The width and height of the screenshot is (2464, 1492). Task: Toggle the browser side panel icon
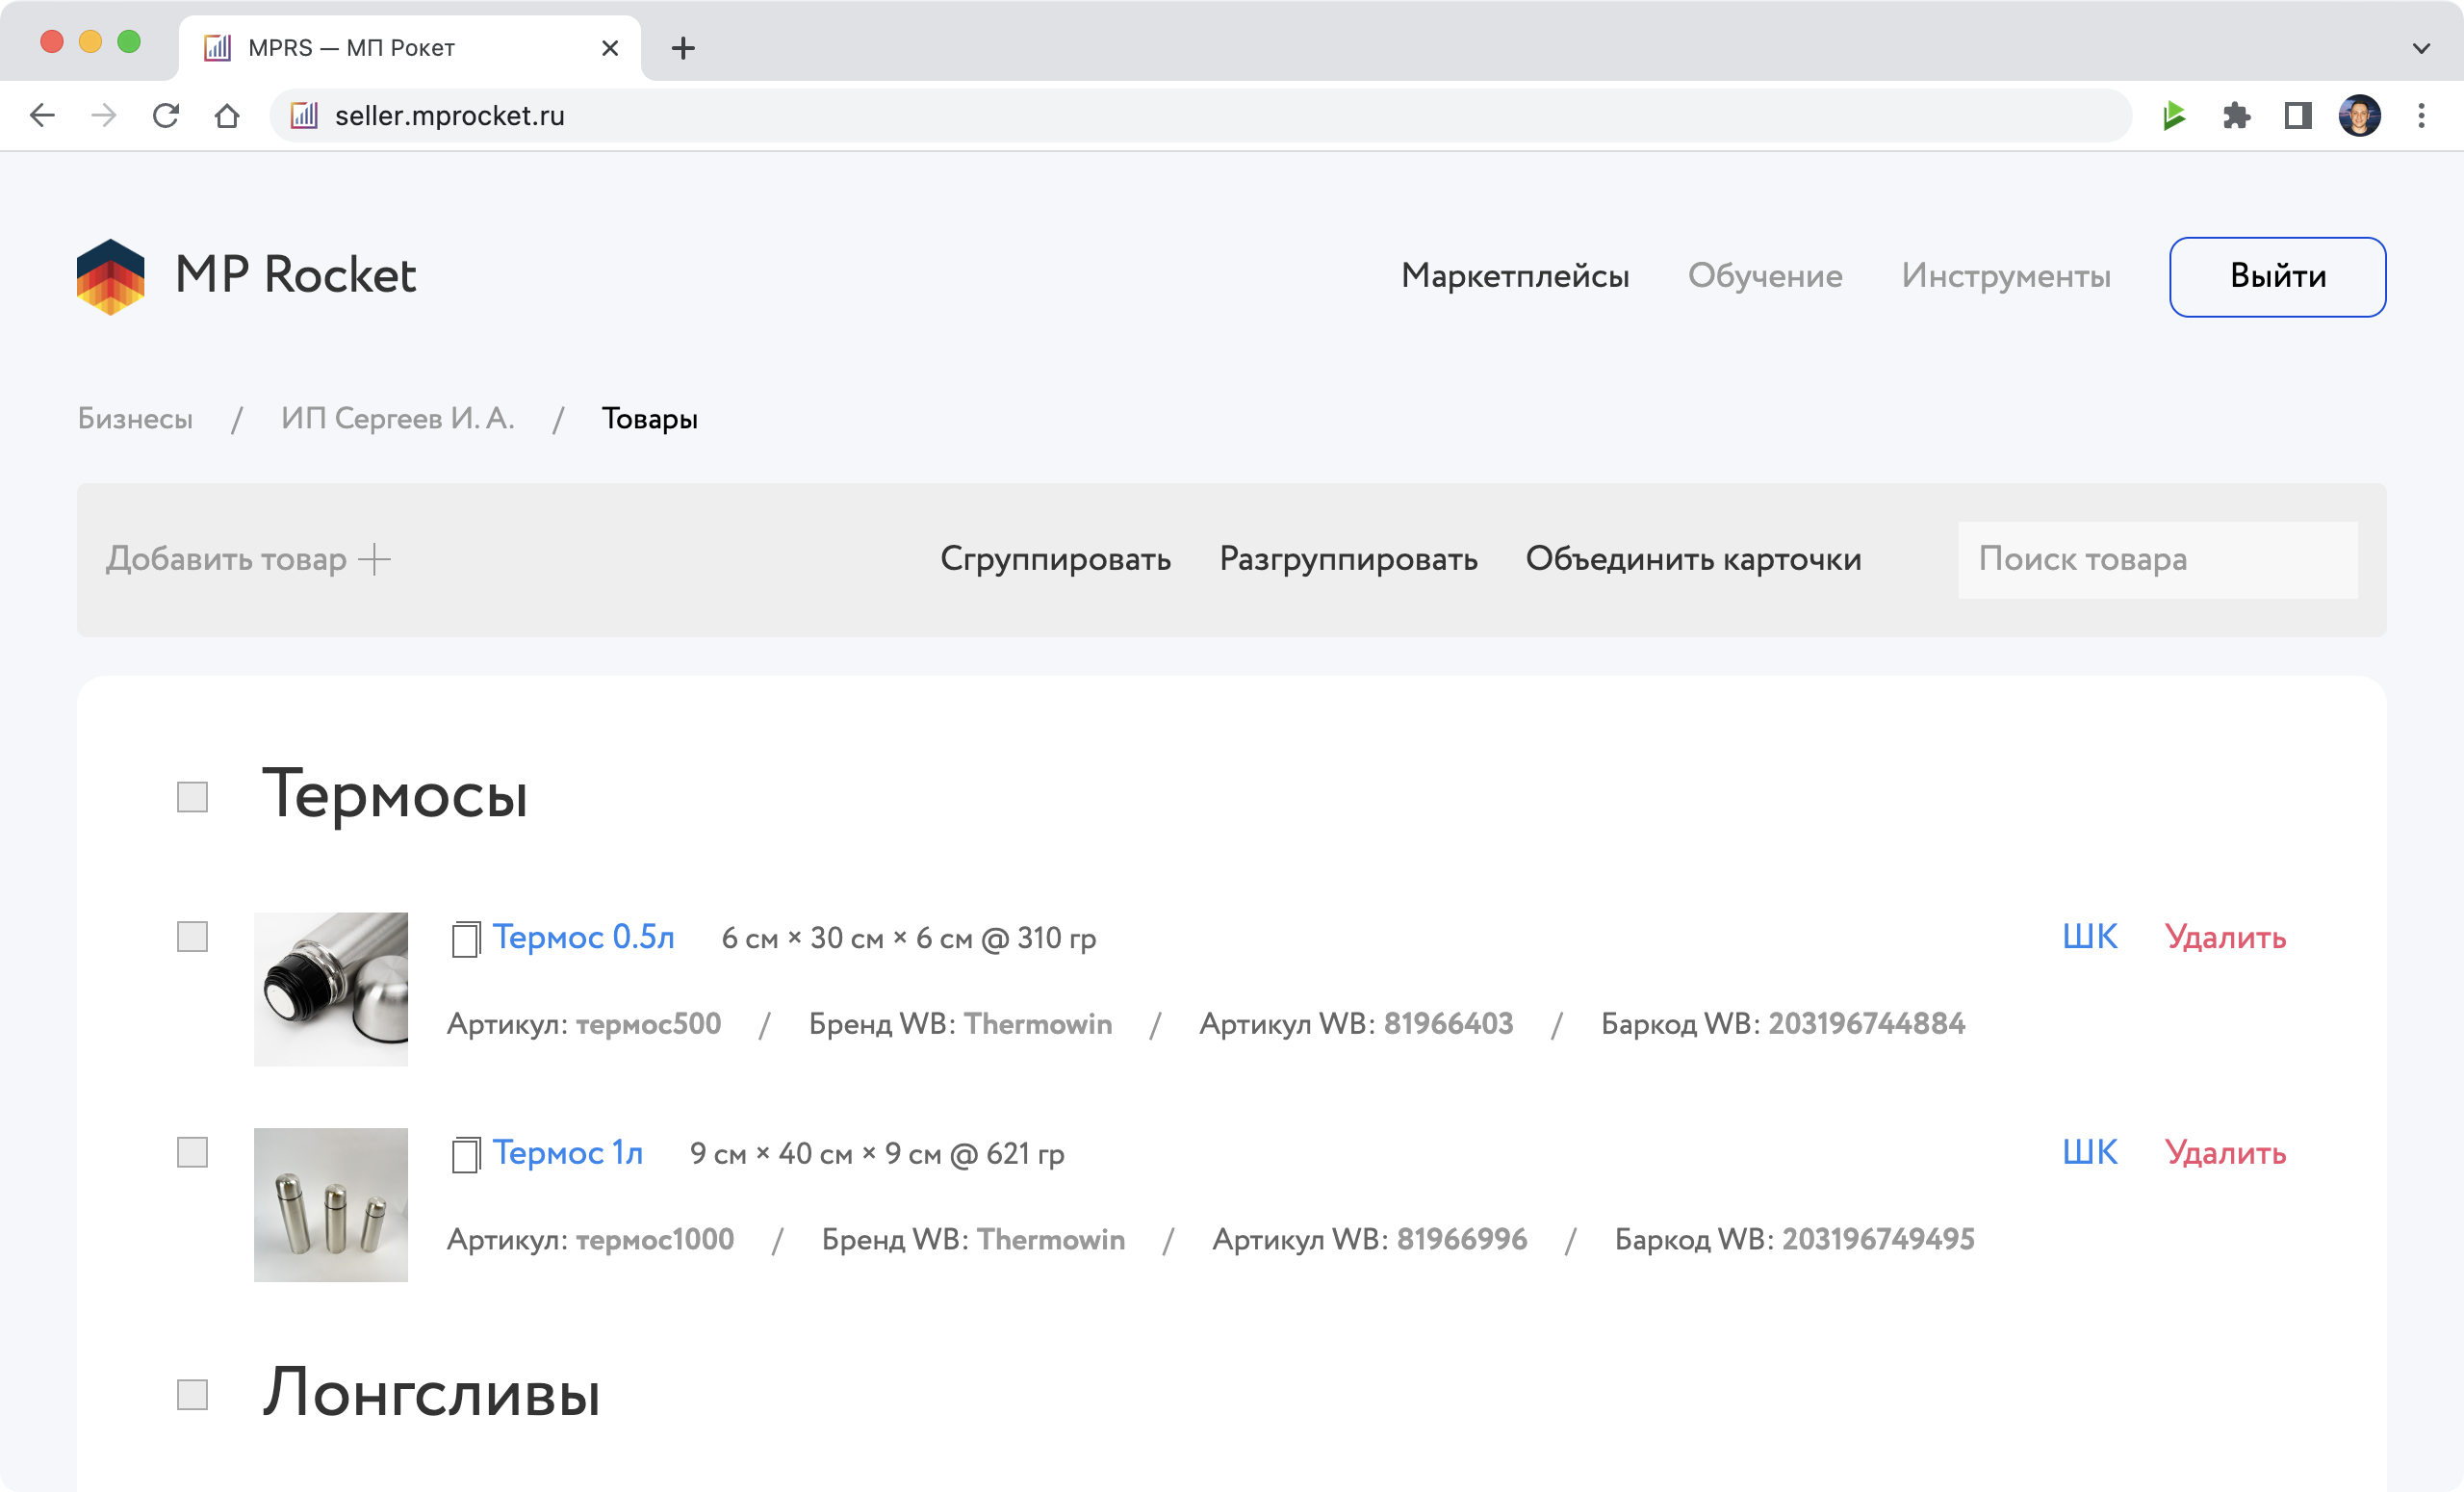click(x=2298, y=116)
